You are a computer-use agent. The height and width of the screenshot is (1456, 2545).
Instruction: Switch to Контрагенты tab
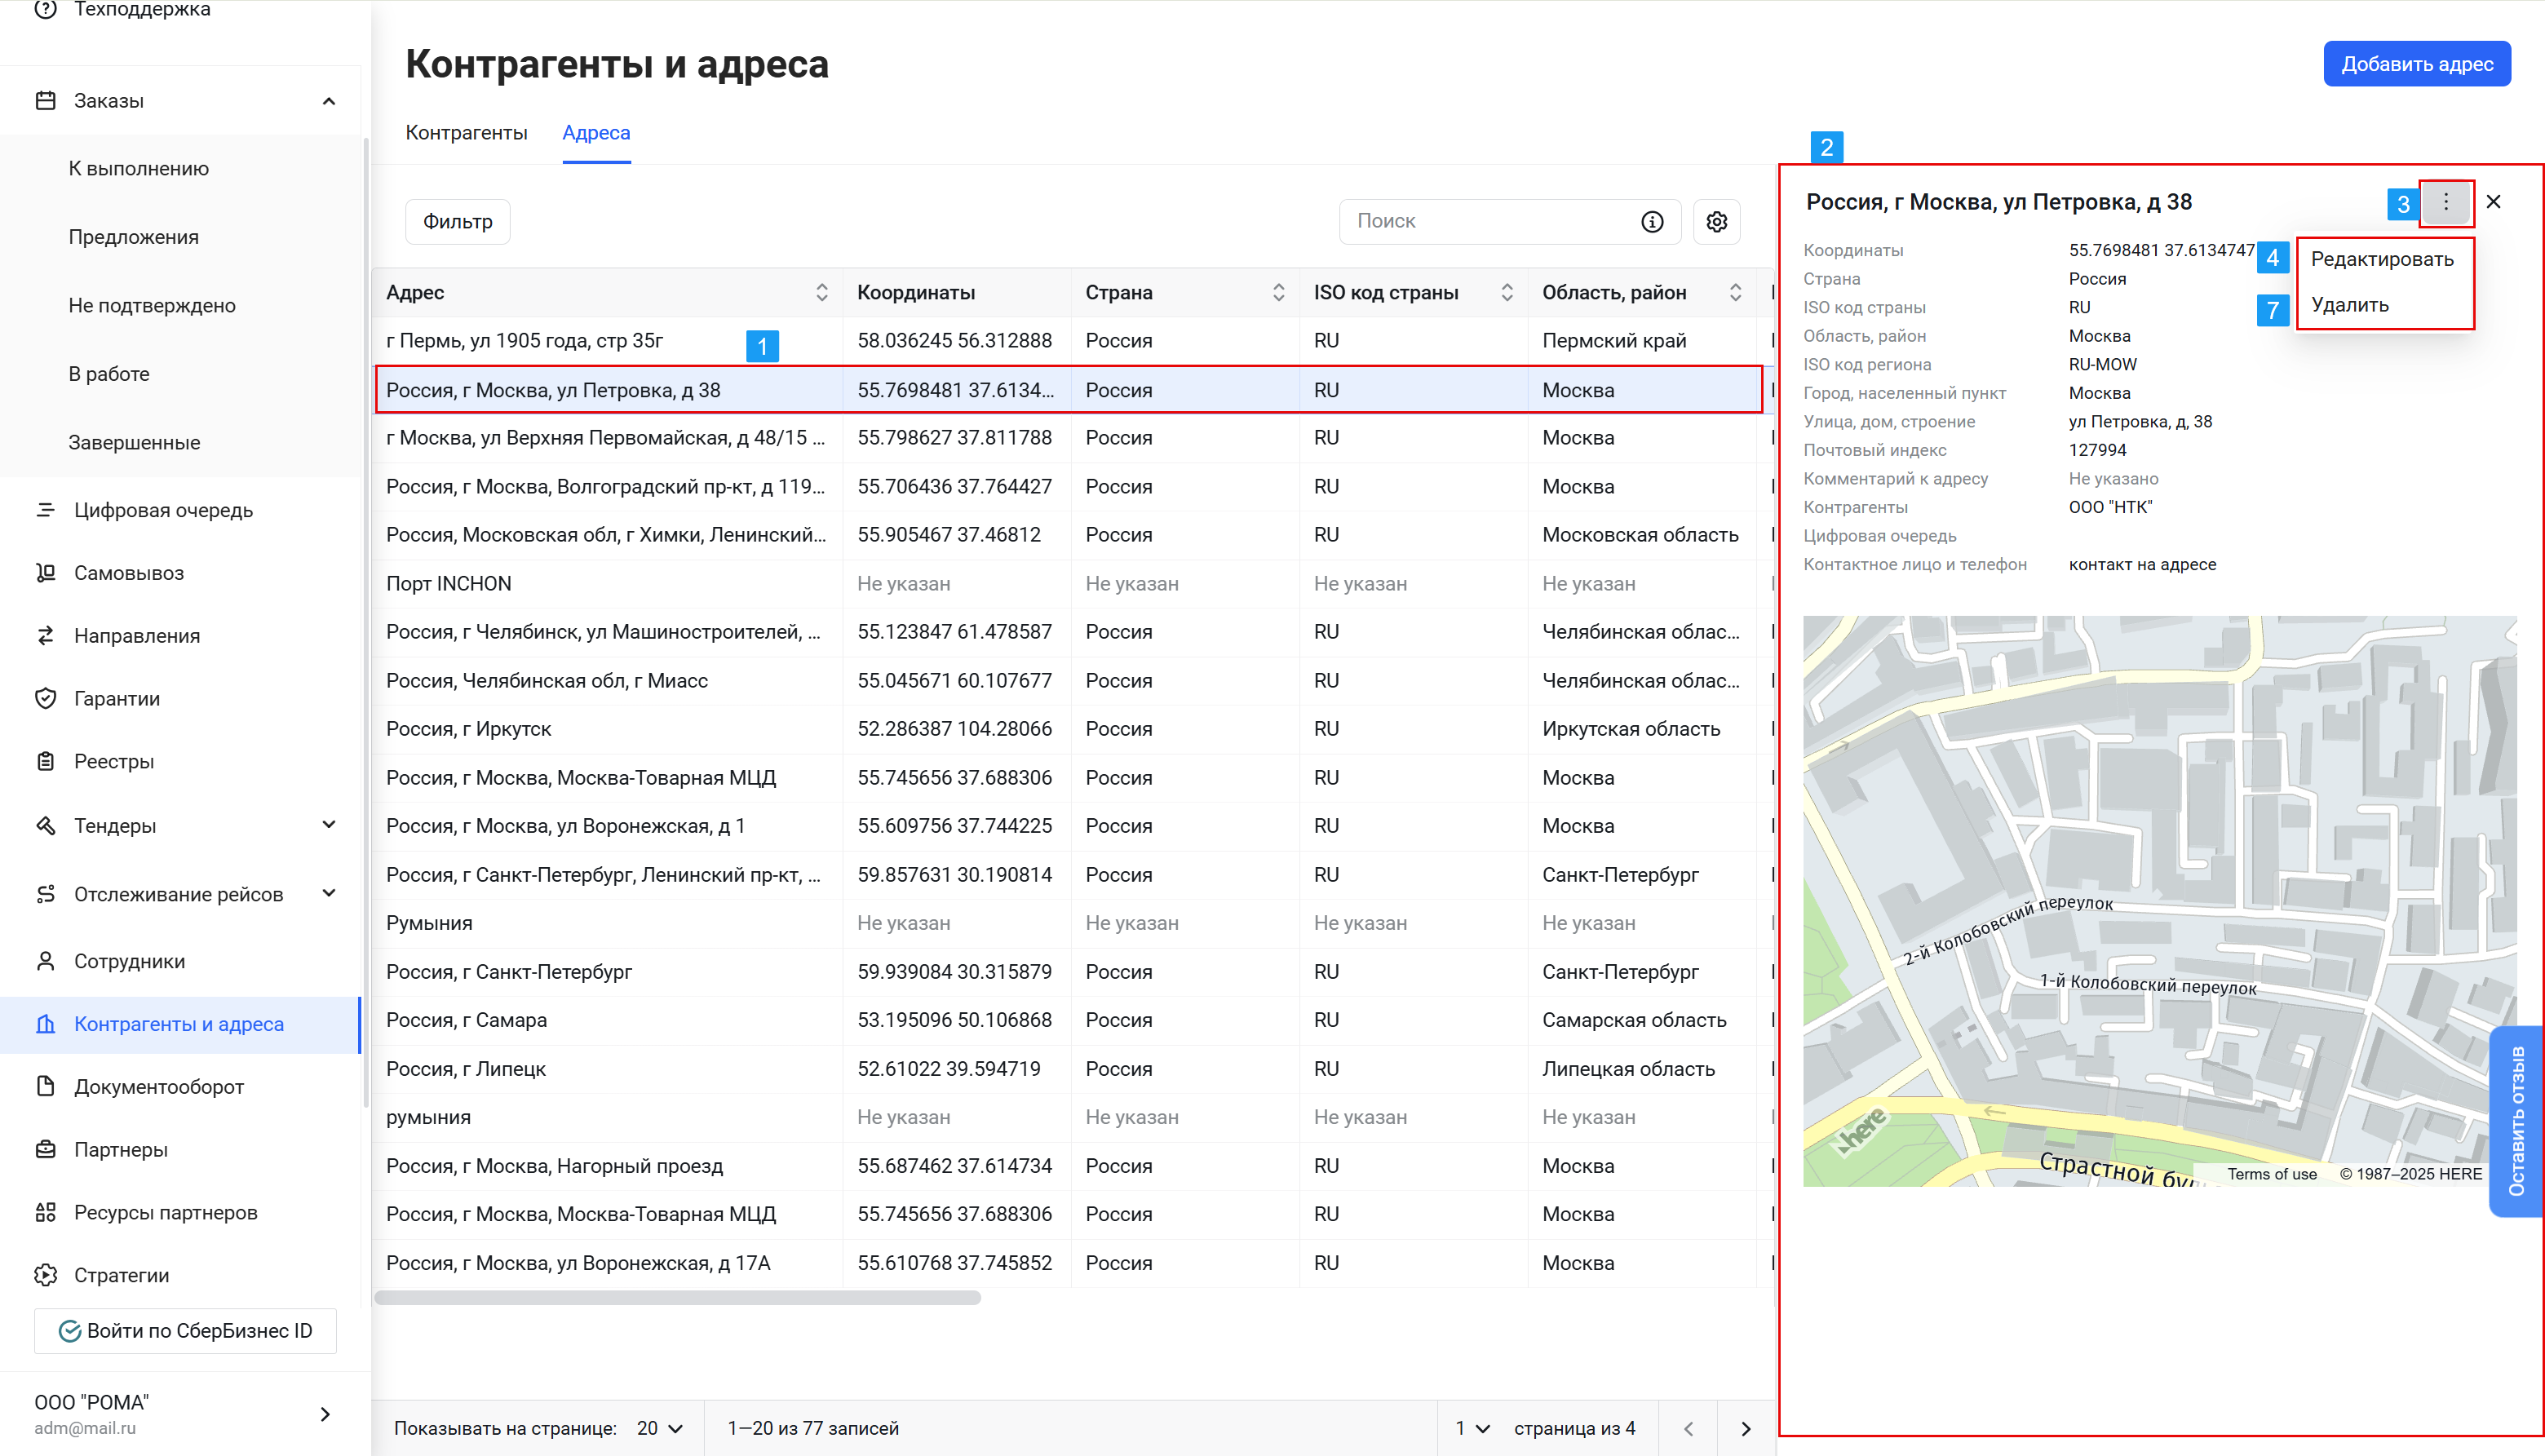point(466,133)
